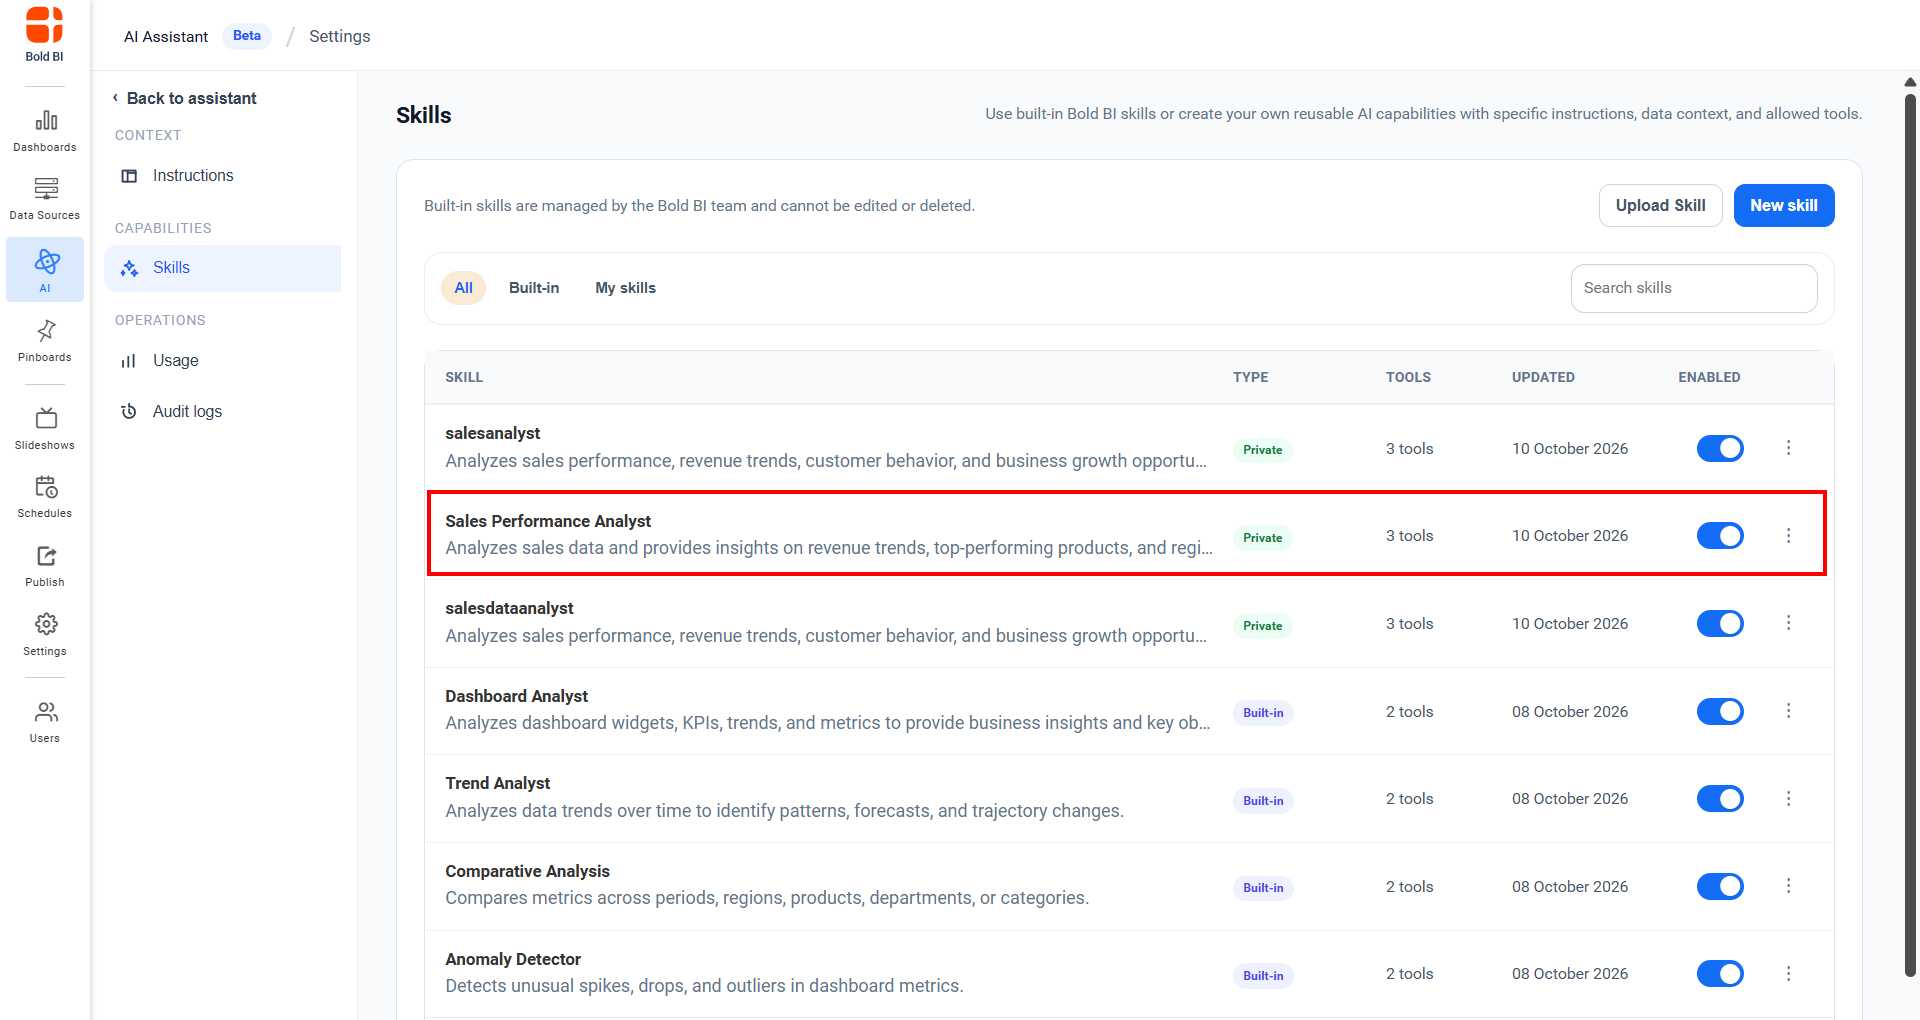Toggle Anomaly Detector enabled switch
The height and width of the screenshot is (1020, 1920).
tap(1720, 974)
